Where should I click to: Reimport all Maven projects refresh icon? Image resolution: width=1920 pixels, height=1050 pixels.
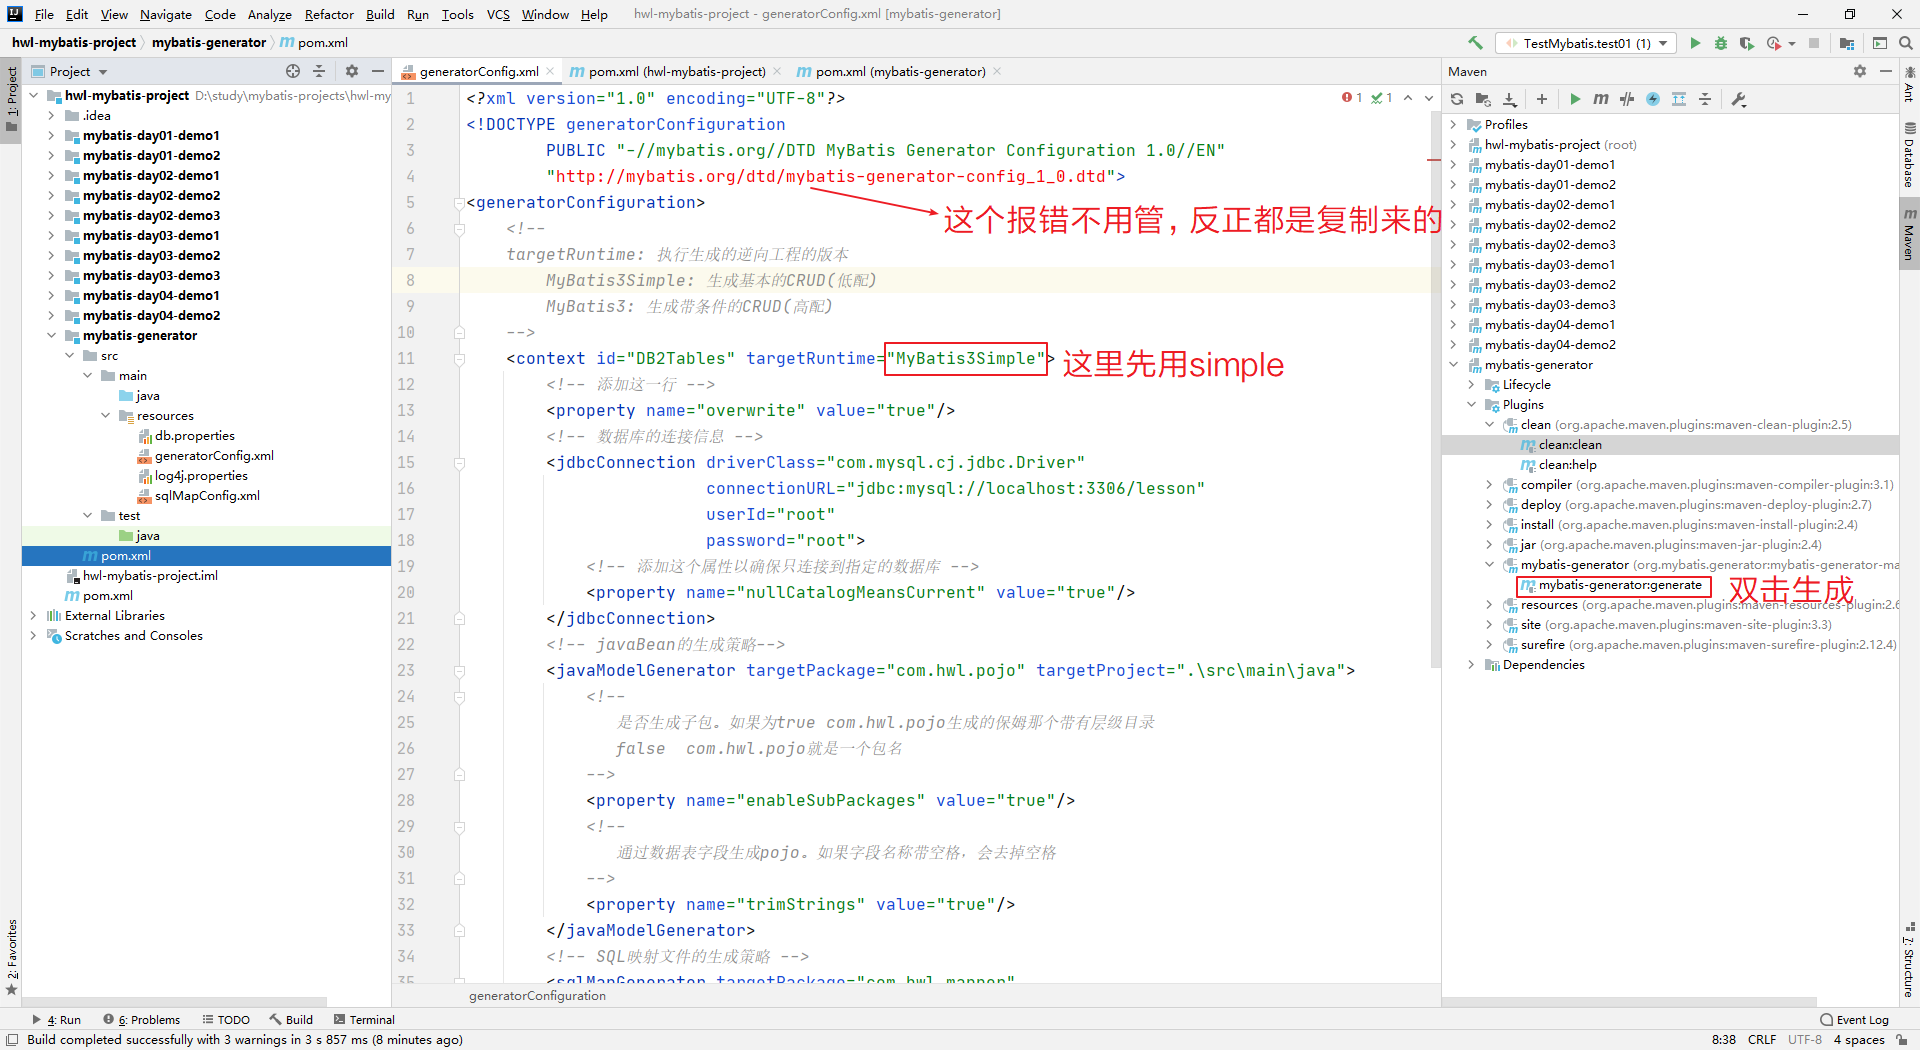(x=1457, y=99)
